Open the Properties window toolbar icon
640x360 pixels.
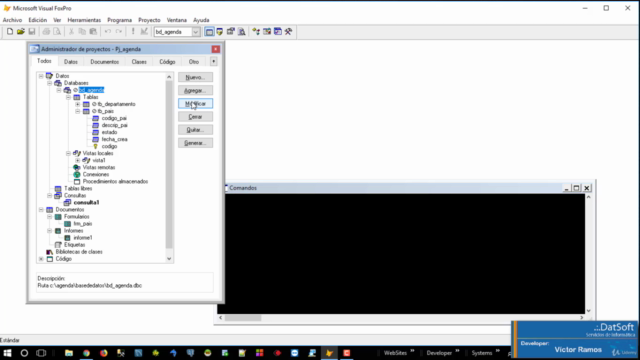pyautogui.click(x=231, y=31)
